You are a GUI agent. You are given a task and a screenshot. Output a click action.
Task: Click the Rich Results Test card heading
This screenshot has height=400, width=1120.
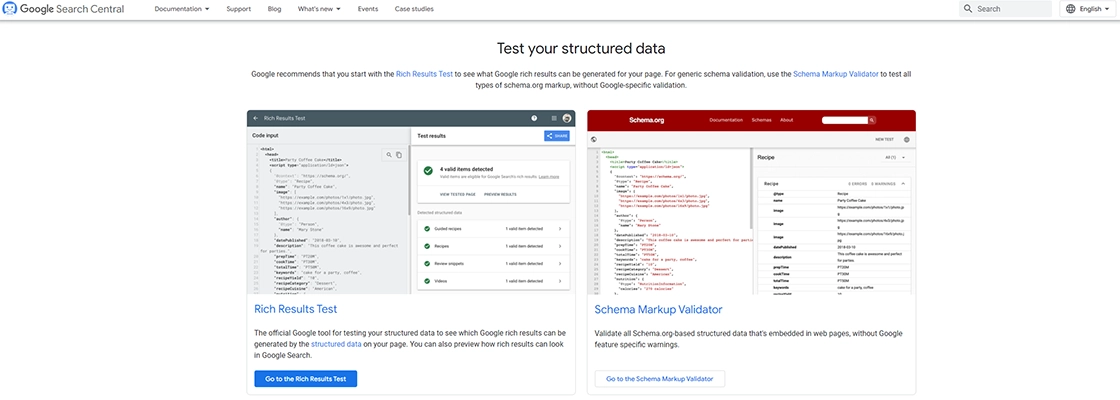tap(296, 309)
